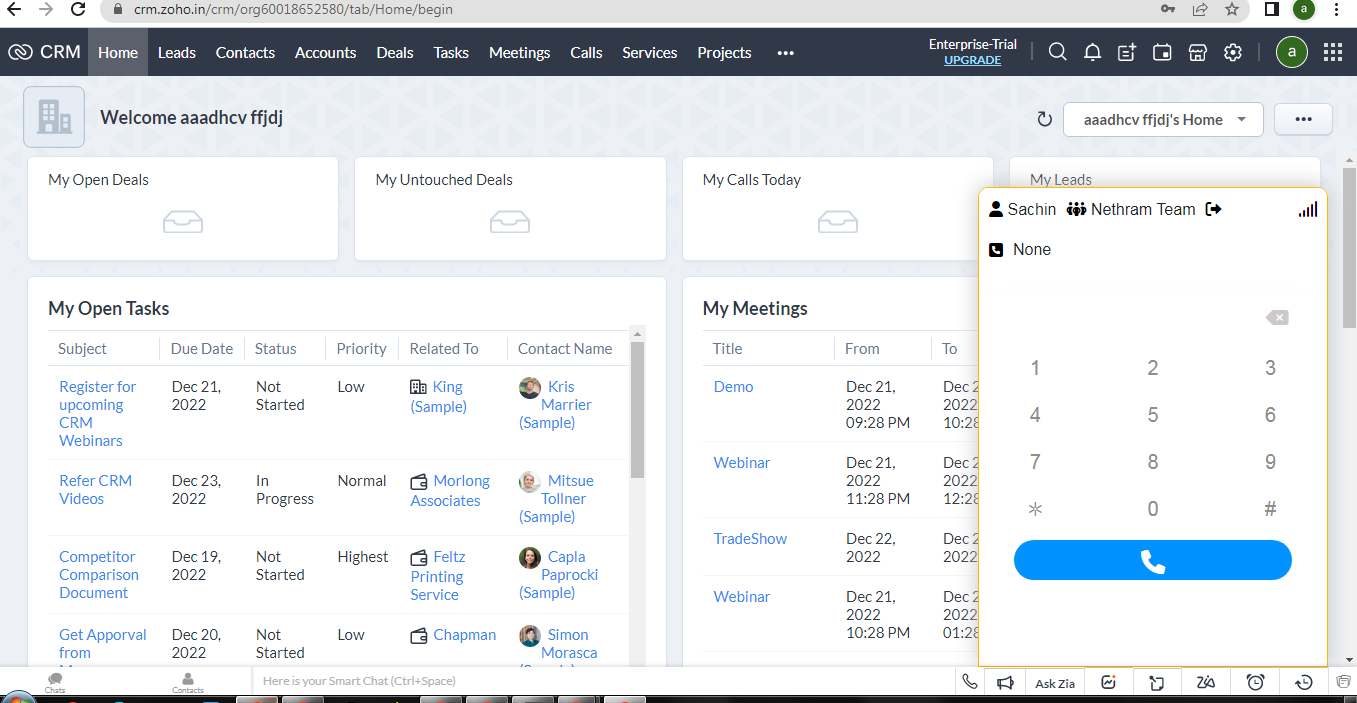Open the Deals module tab
Screen dimensions: 1357x703
tap(394, 53)
